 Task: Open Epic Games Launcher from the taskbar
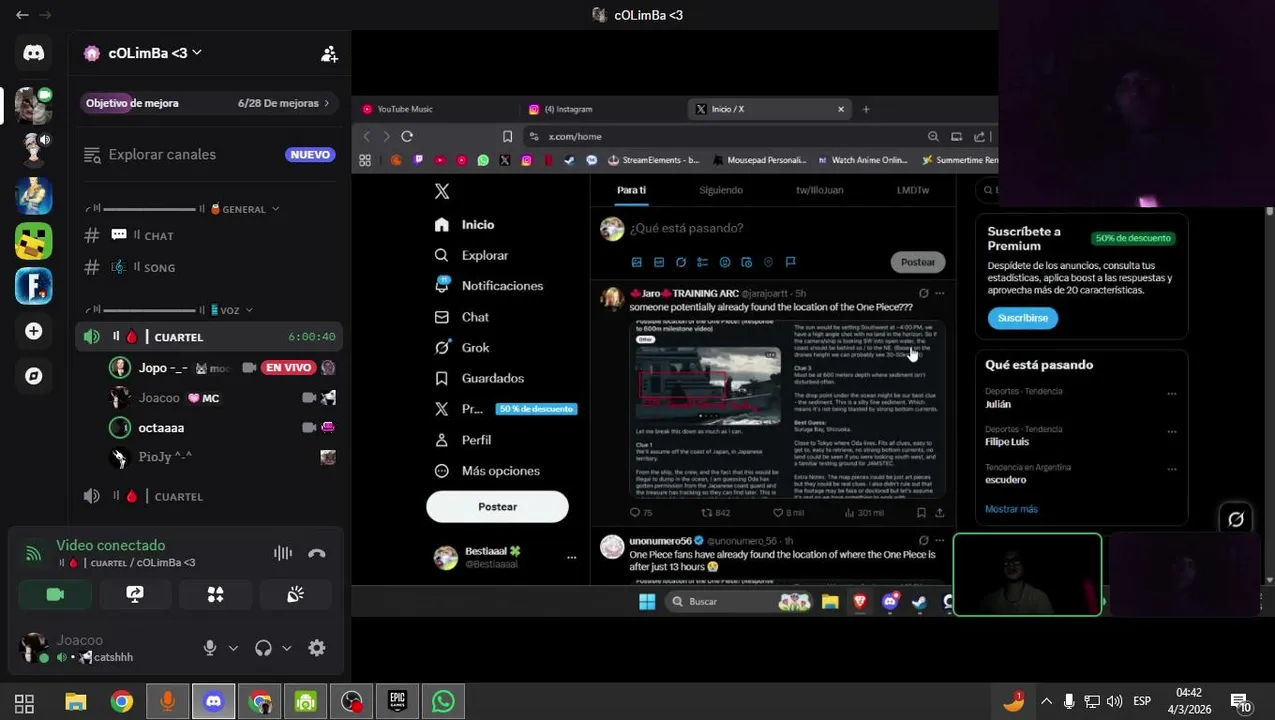[397, 702]
